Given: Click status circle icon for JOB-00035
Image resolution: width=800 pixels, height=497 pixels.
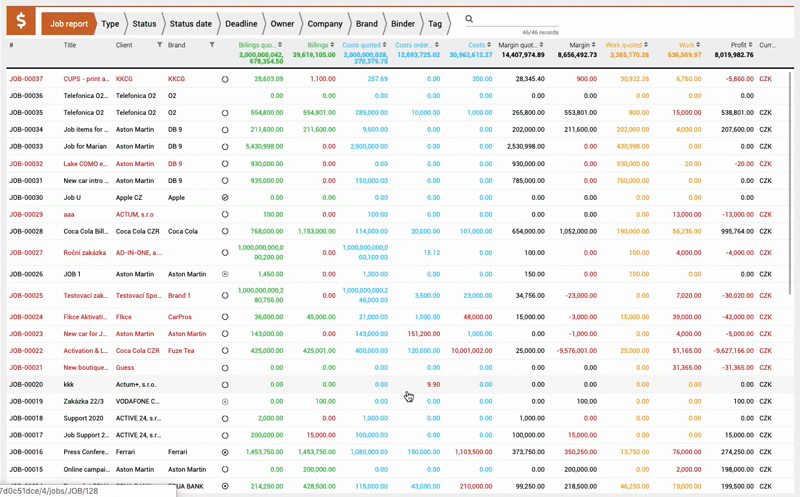Looking at the screenshot, I should coord(225,113).
